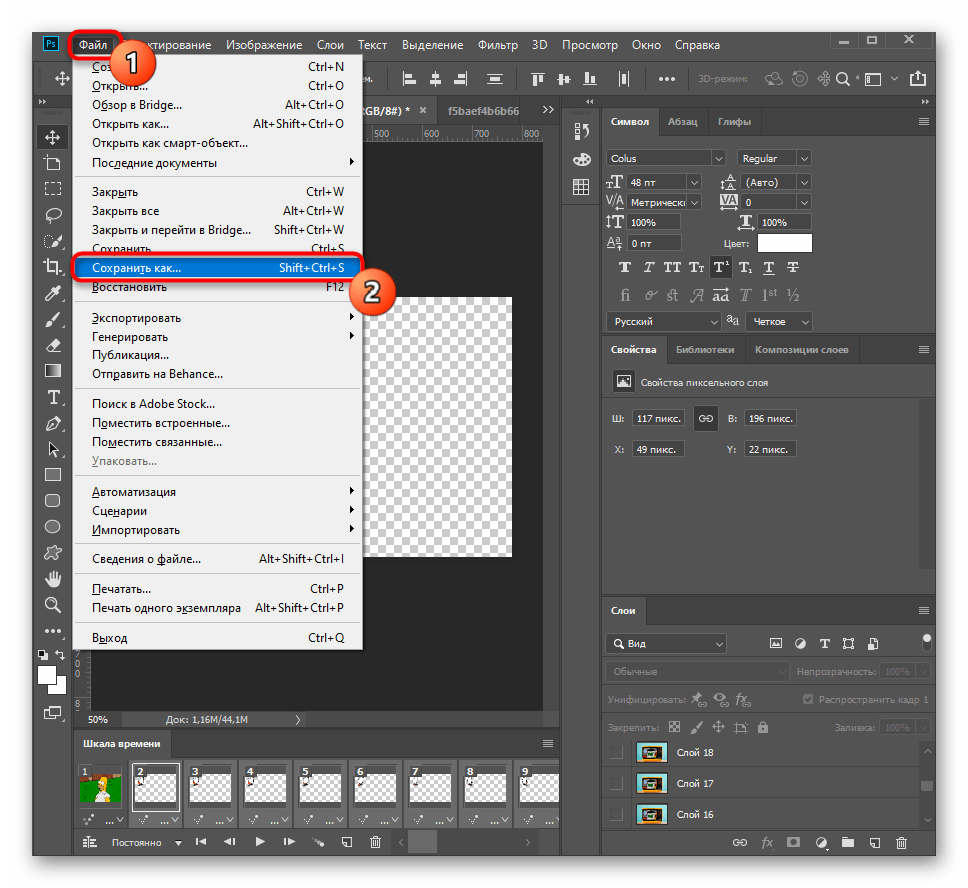Open the Вид layer filter dropdown
Image resolution: width=968 pixels, height=888 pixels.
point(666,643)
